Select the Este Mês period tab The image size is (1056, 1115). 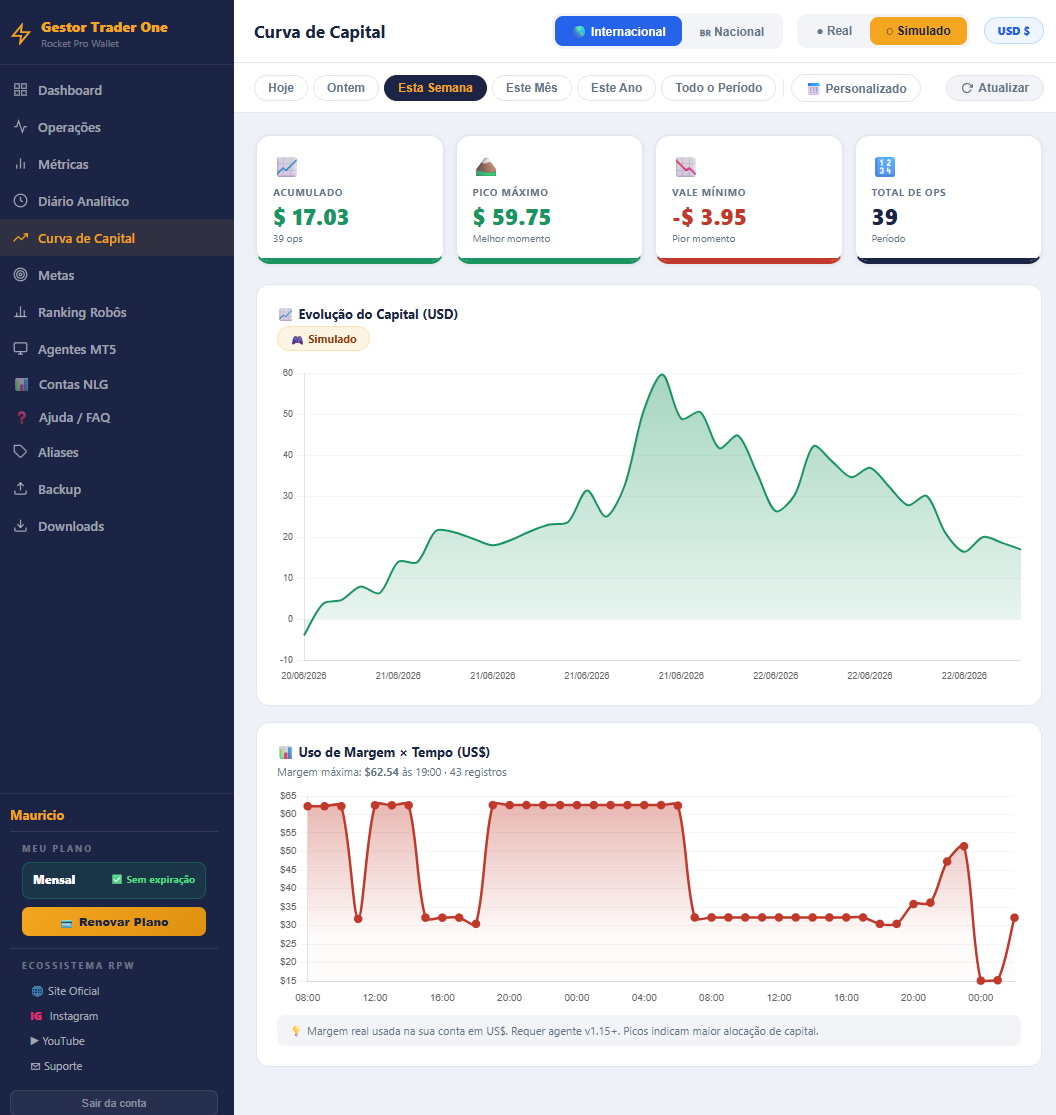531,87
